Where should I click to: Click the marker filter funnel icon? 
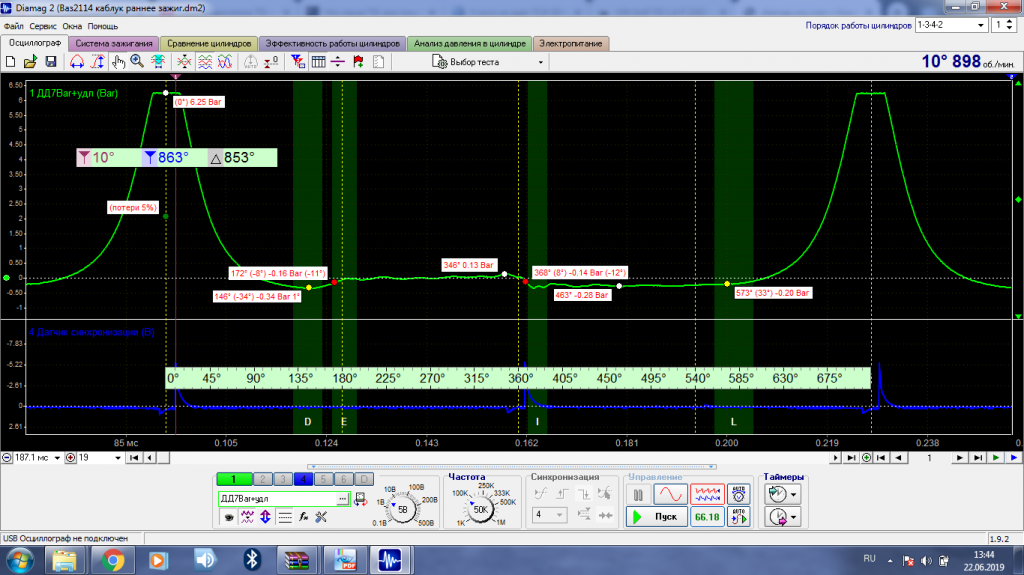(298, 62)
